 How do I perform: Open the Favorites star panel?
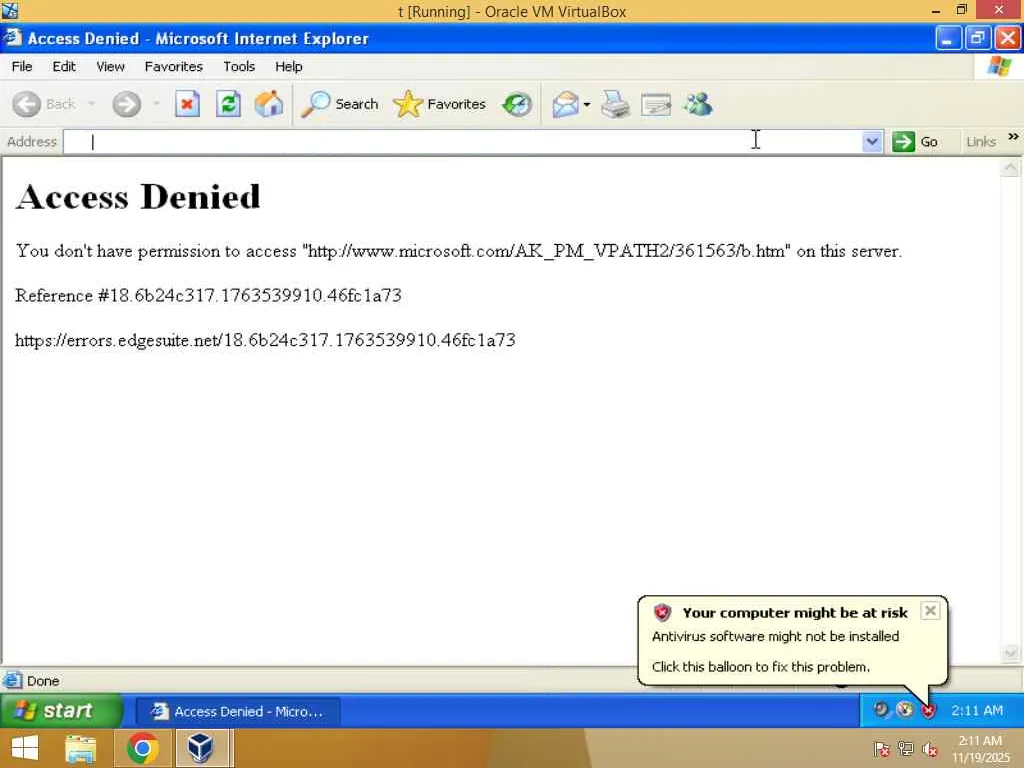(x=440, y=104)
